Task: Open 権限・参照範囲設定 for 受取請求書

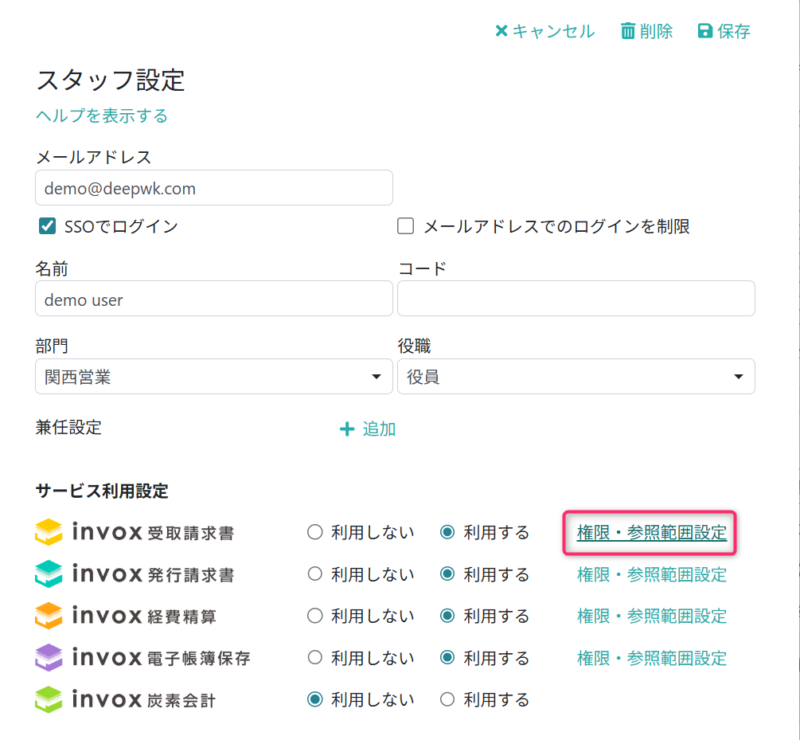Action: pyautogui.click(x=652, y=532)
